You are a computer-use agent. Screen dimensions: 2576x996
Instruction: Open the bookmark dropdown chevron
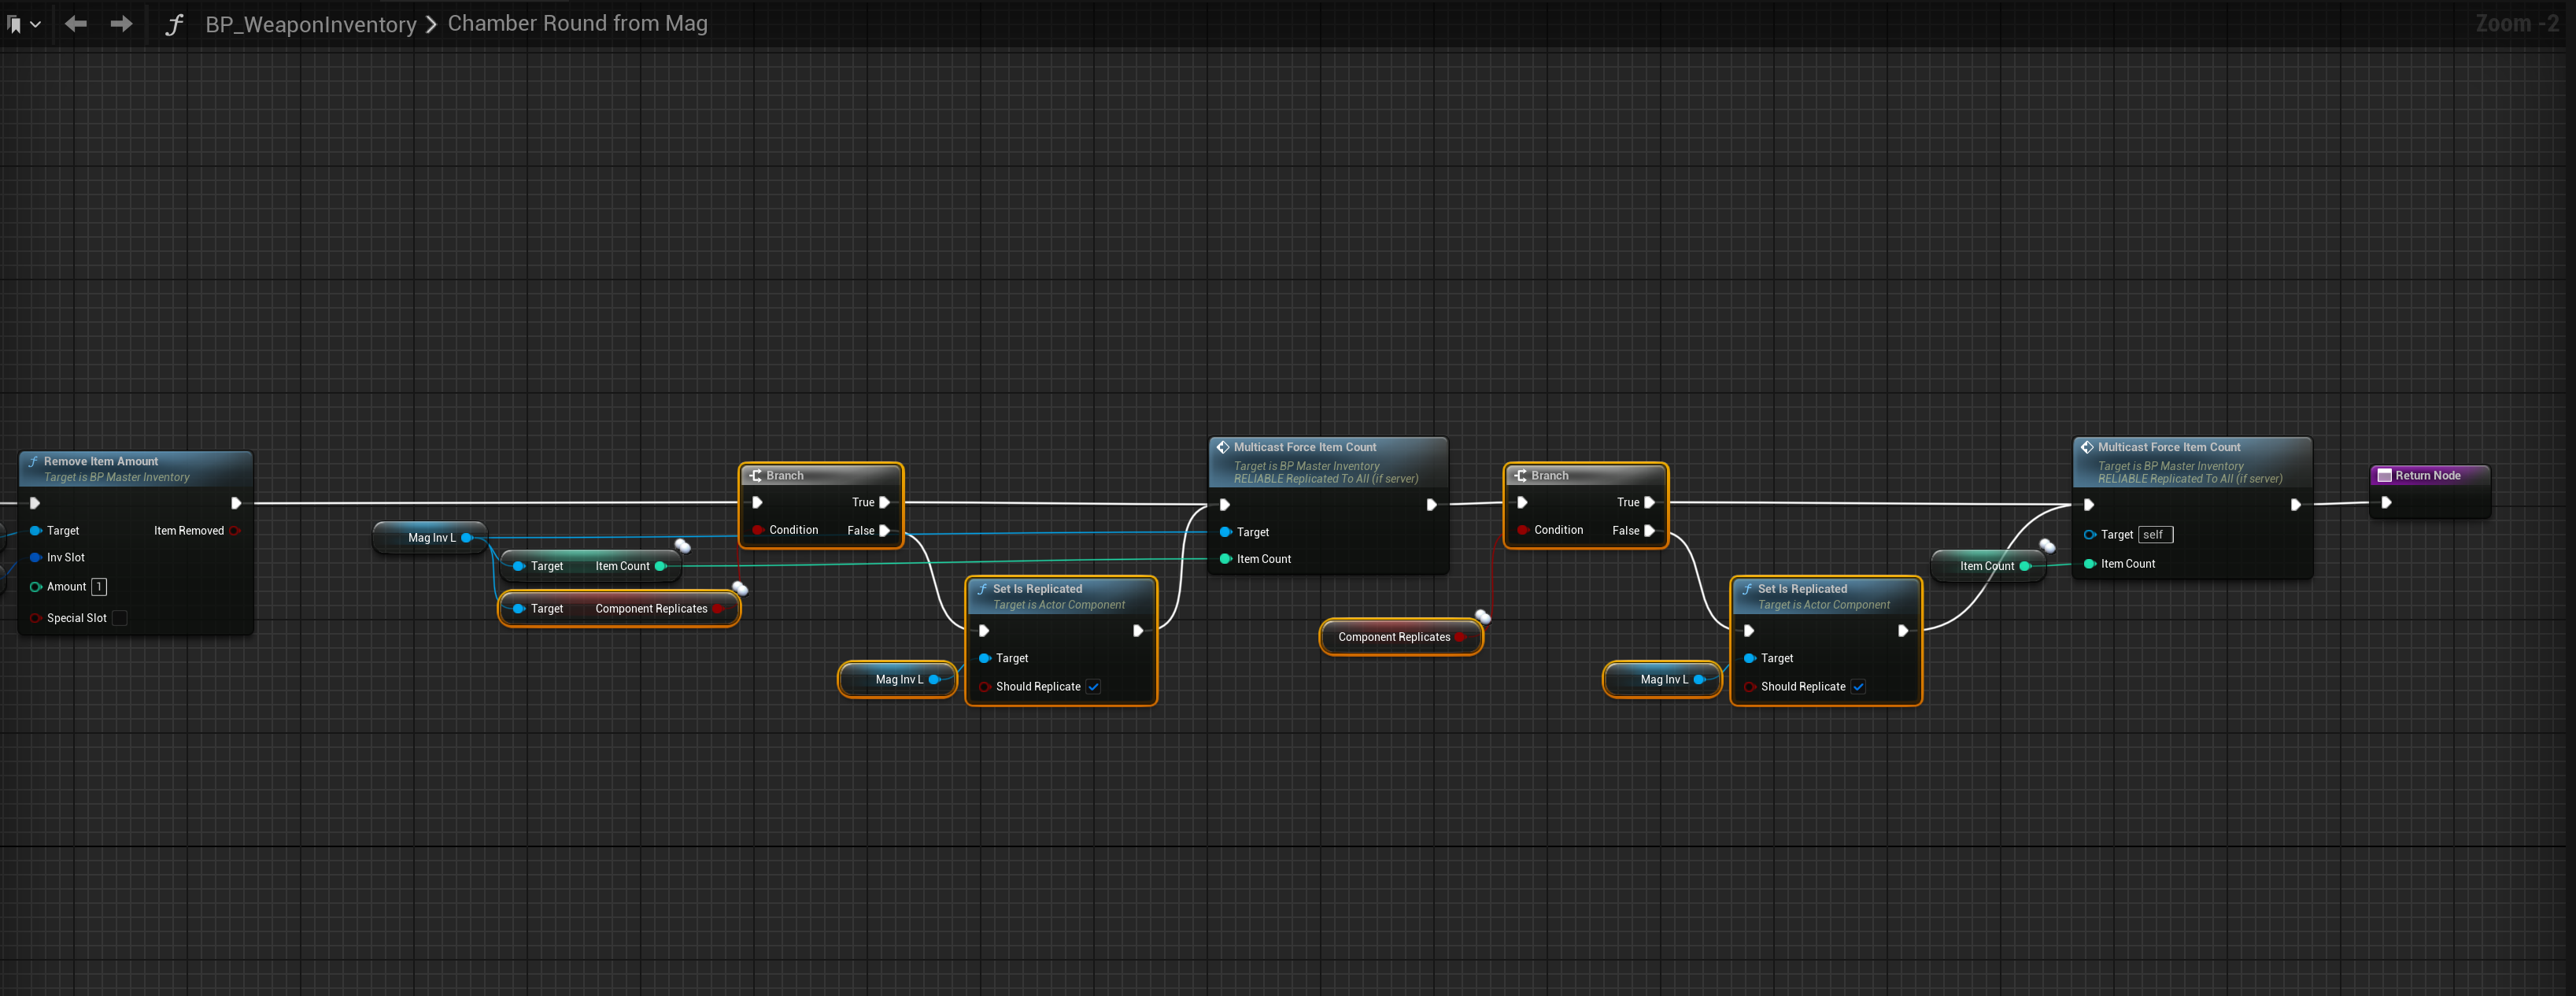[35, 24]
